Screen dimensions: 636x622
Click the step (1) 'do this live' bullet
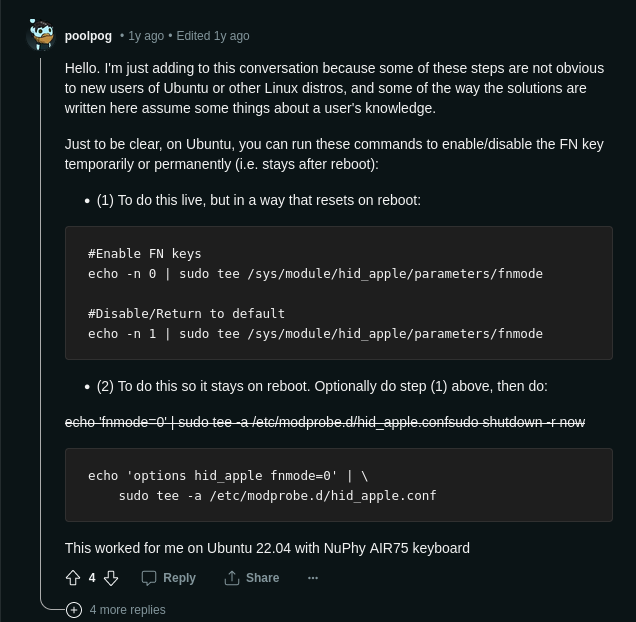tap(259, 200)
